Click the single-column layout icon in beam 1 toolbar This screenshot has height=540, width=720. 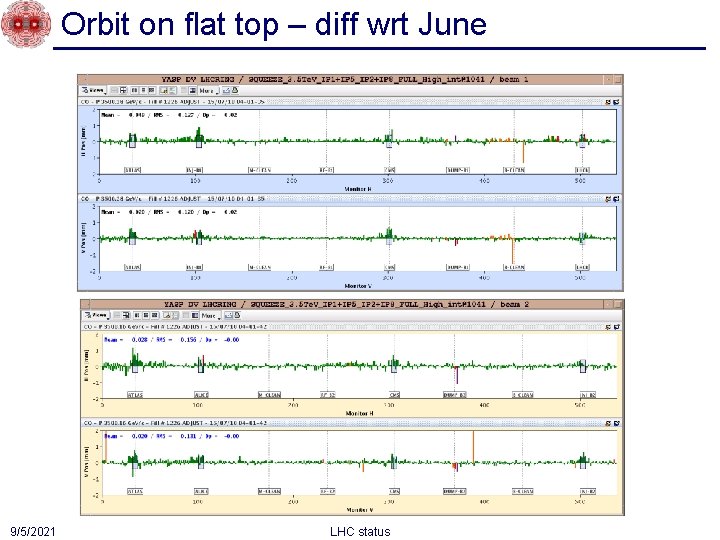click(x=143, y=90)
